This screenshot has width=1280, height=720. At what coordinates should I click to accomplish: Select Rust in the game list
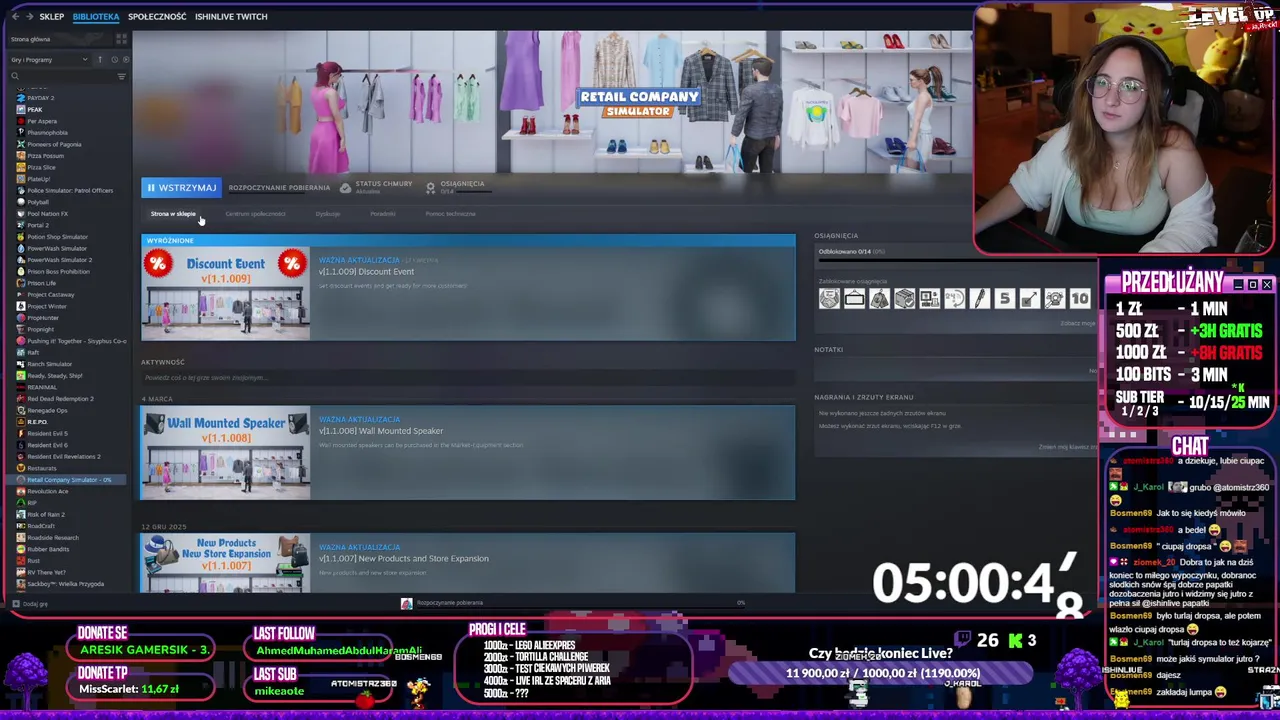(33, 561)
